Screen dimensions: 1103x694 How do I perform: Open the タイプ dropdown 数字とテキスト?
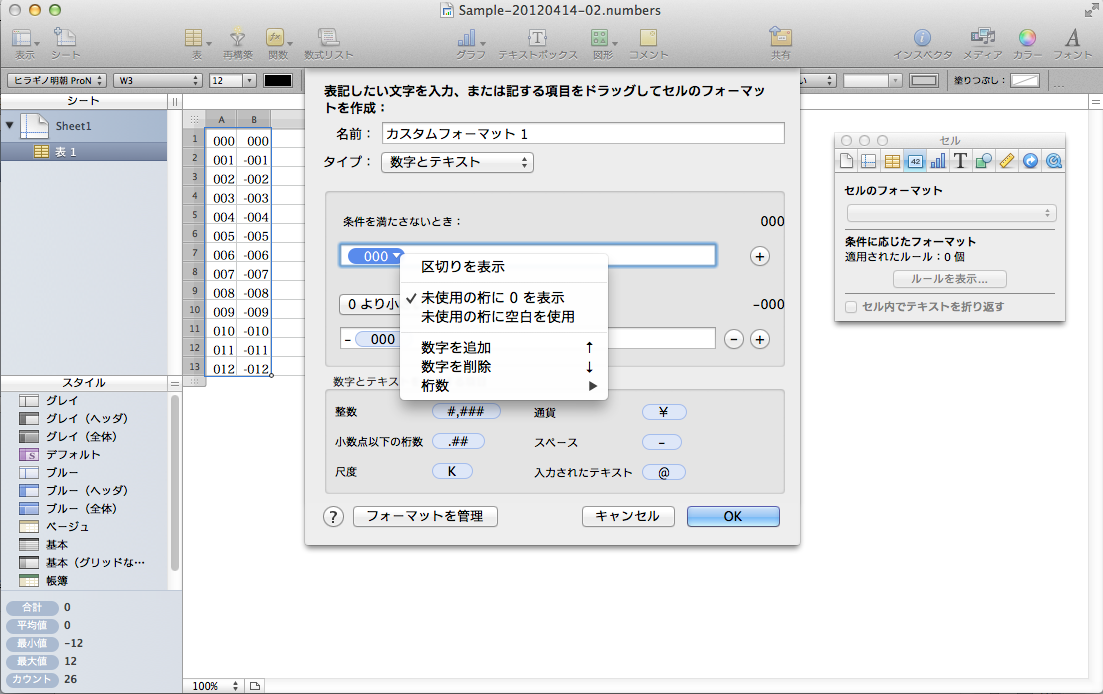click(x=457, y=162)
